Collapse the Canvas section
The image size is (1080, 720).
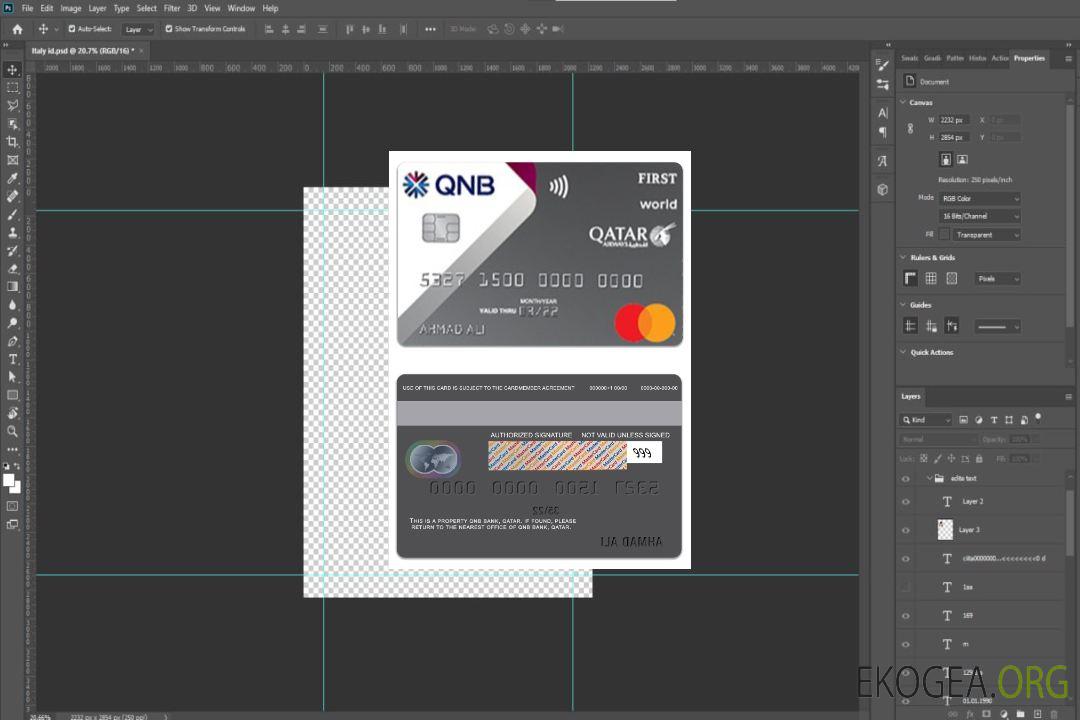(x=903, y=103)
